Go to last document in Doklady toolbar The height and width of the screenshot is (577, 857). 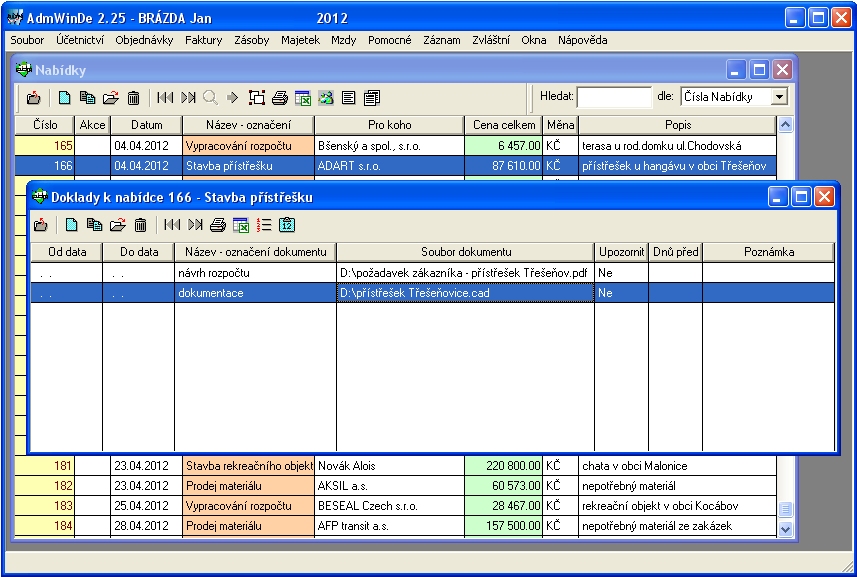[x=195, y=225]
